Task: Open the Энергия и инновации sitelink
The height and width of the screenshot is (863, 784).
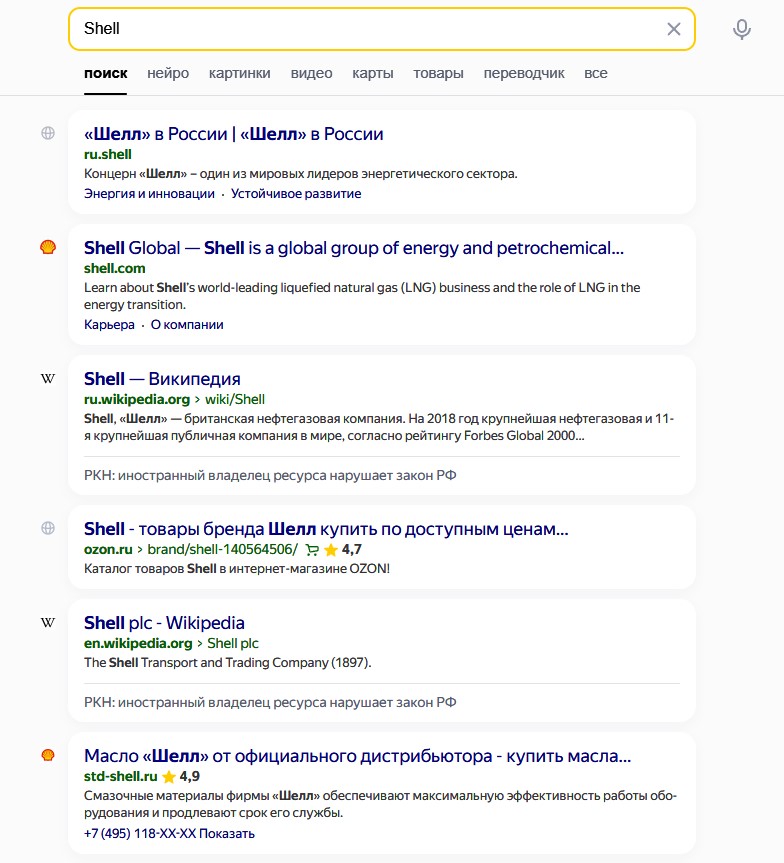Action: click(x=149, y=194)
